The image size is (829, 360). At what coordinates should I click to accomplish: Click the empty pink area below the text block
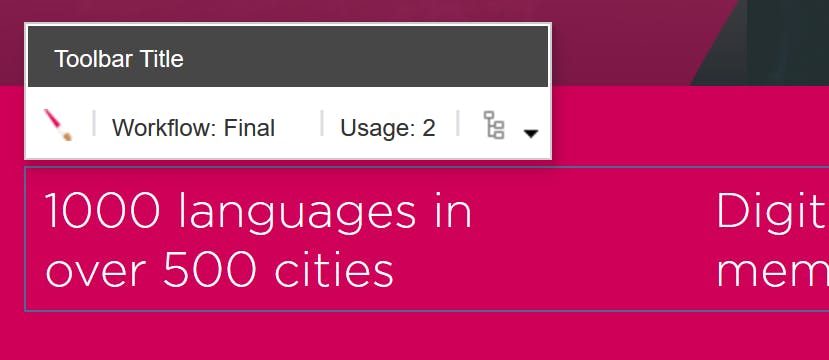click(x=414, y=336)
